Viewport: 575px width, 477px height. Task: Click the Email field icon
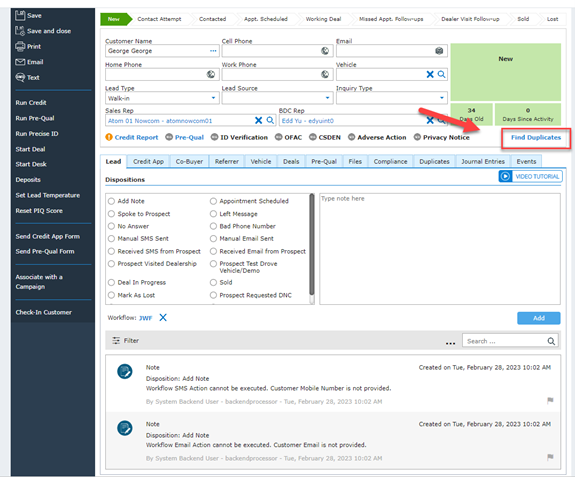439,51
